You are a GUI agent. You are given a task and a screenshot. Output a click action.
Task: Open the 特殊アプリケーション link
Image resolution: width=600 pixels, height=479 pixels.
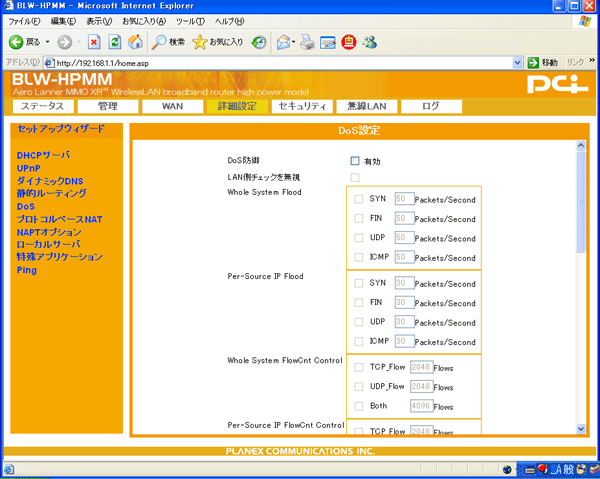pos(59,257)
